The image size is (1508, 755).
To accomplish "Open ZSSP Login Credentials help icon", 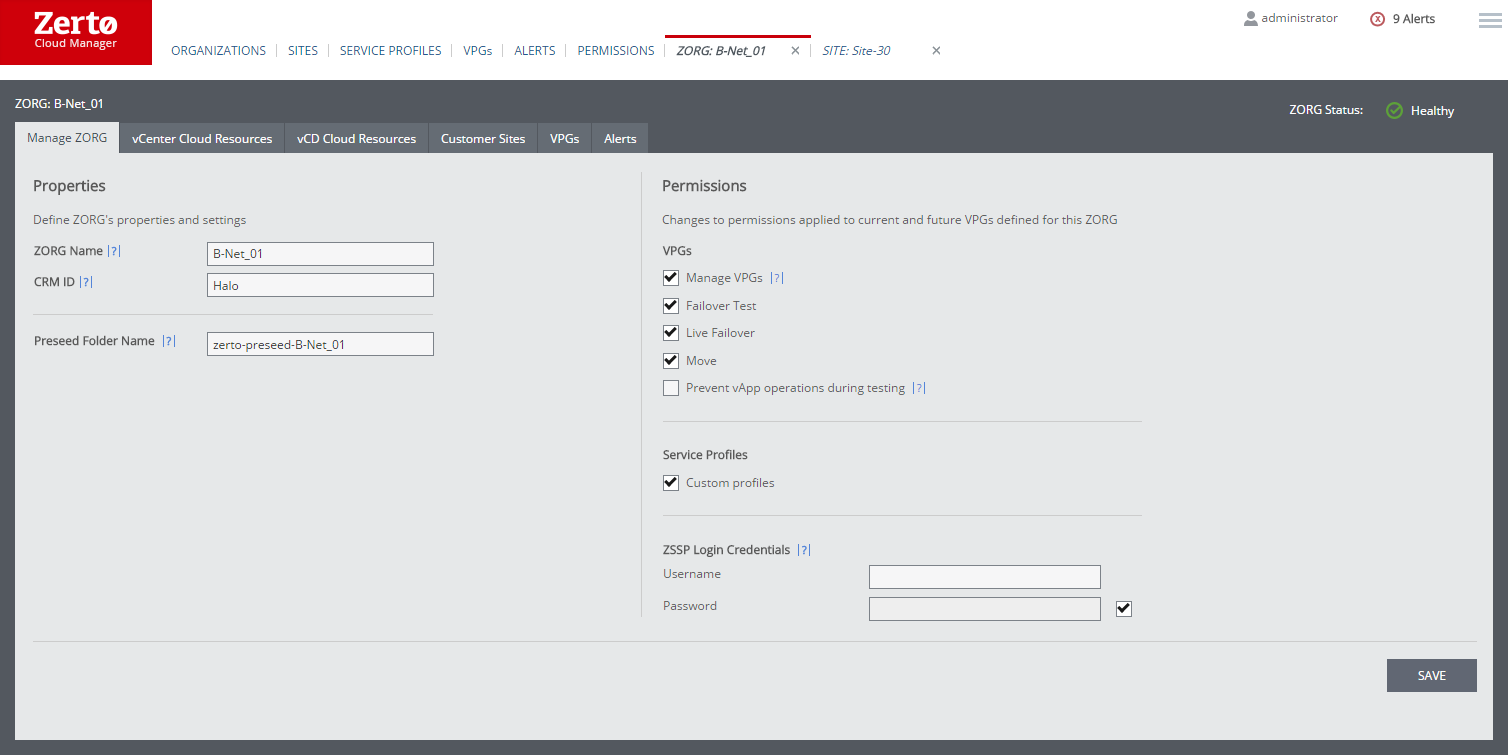I will point(804,550).
